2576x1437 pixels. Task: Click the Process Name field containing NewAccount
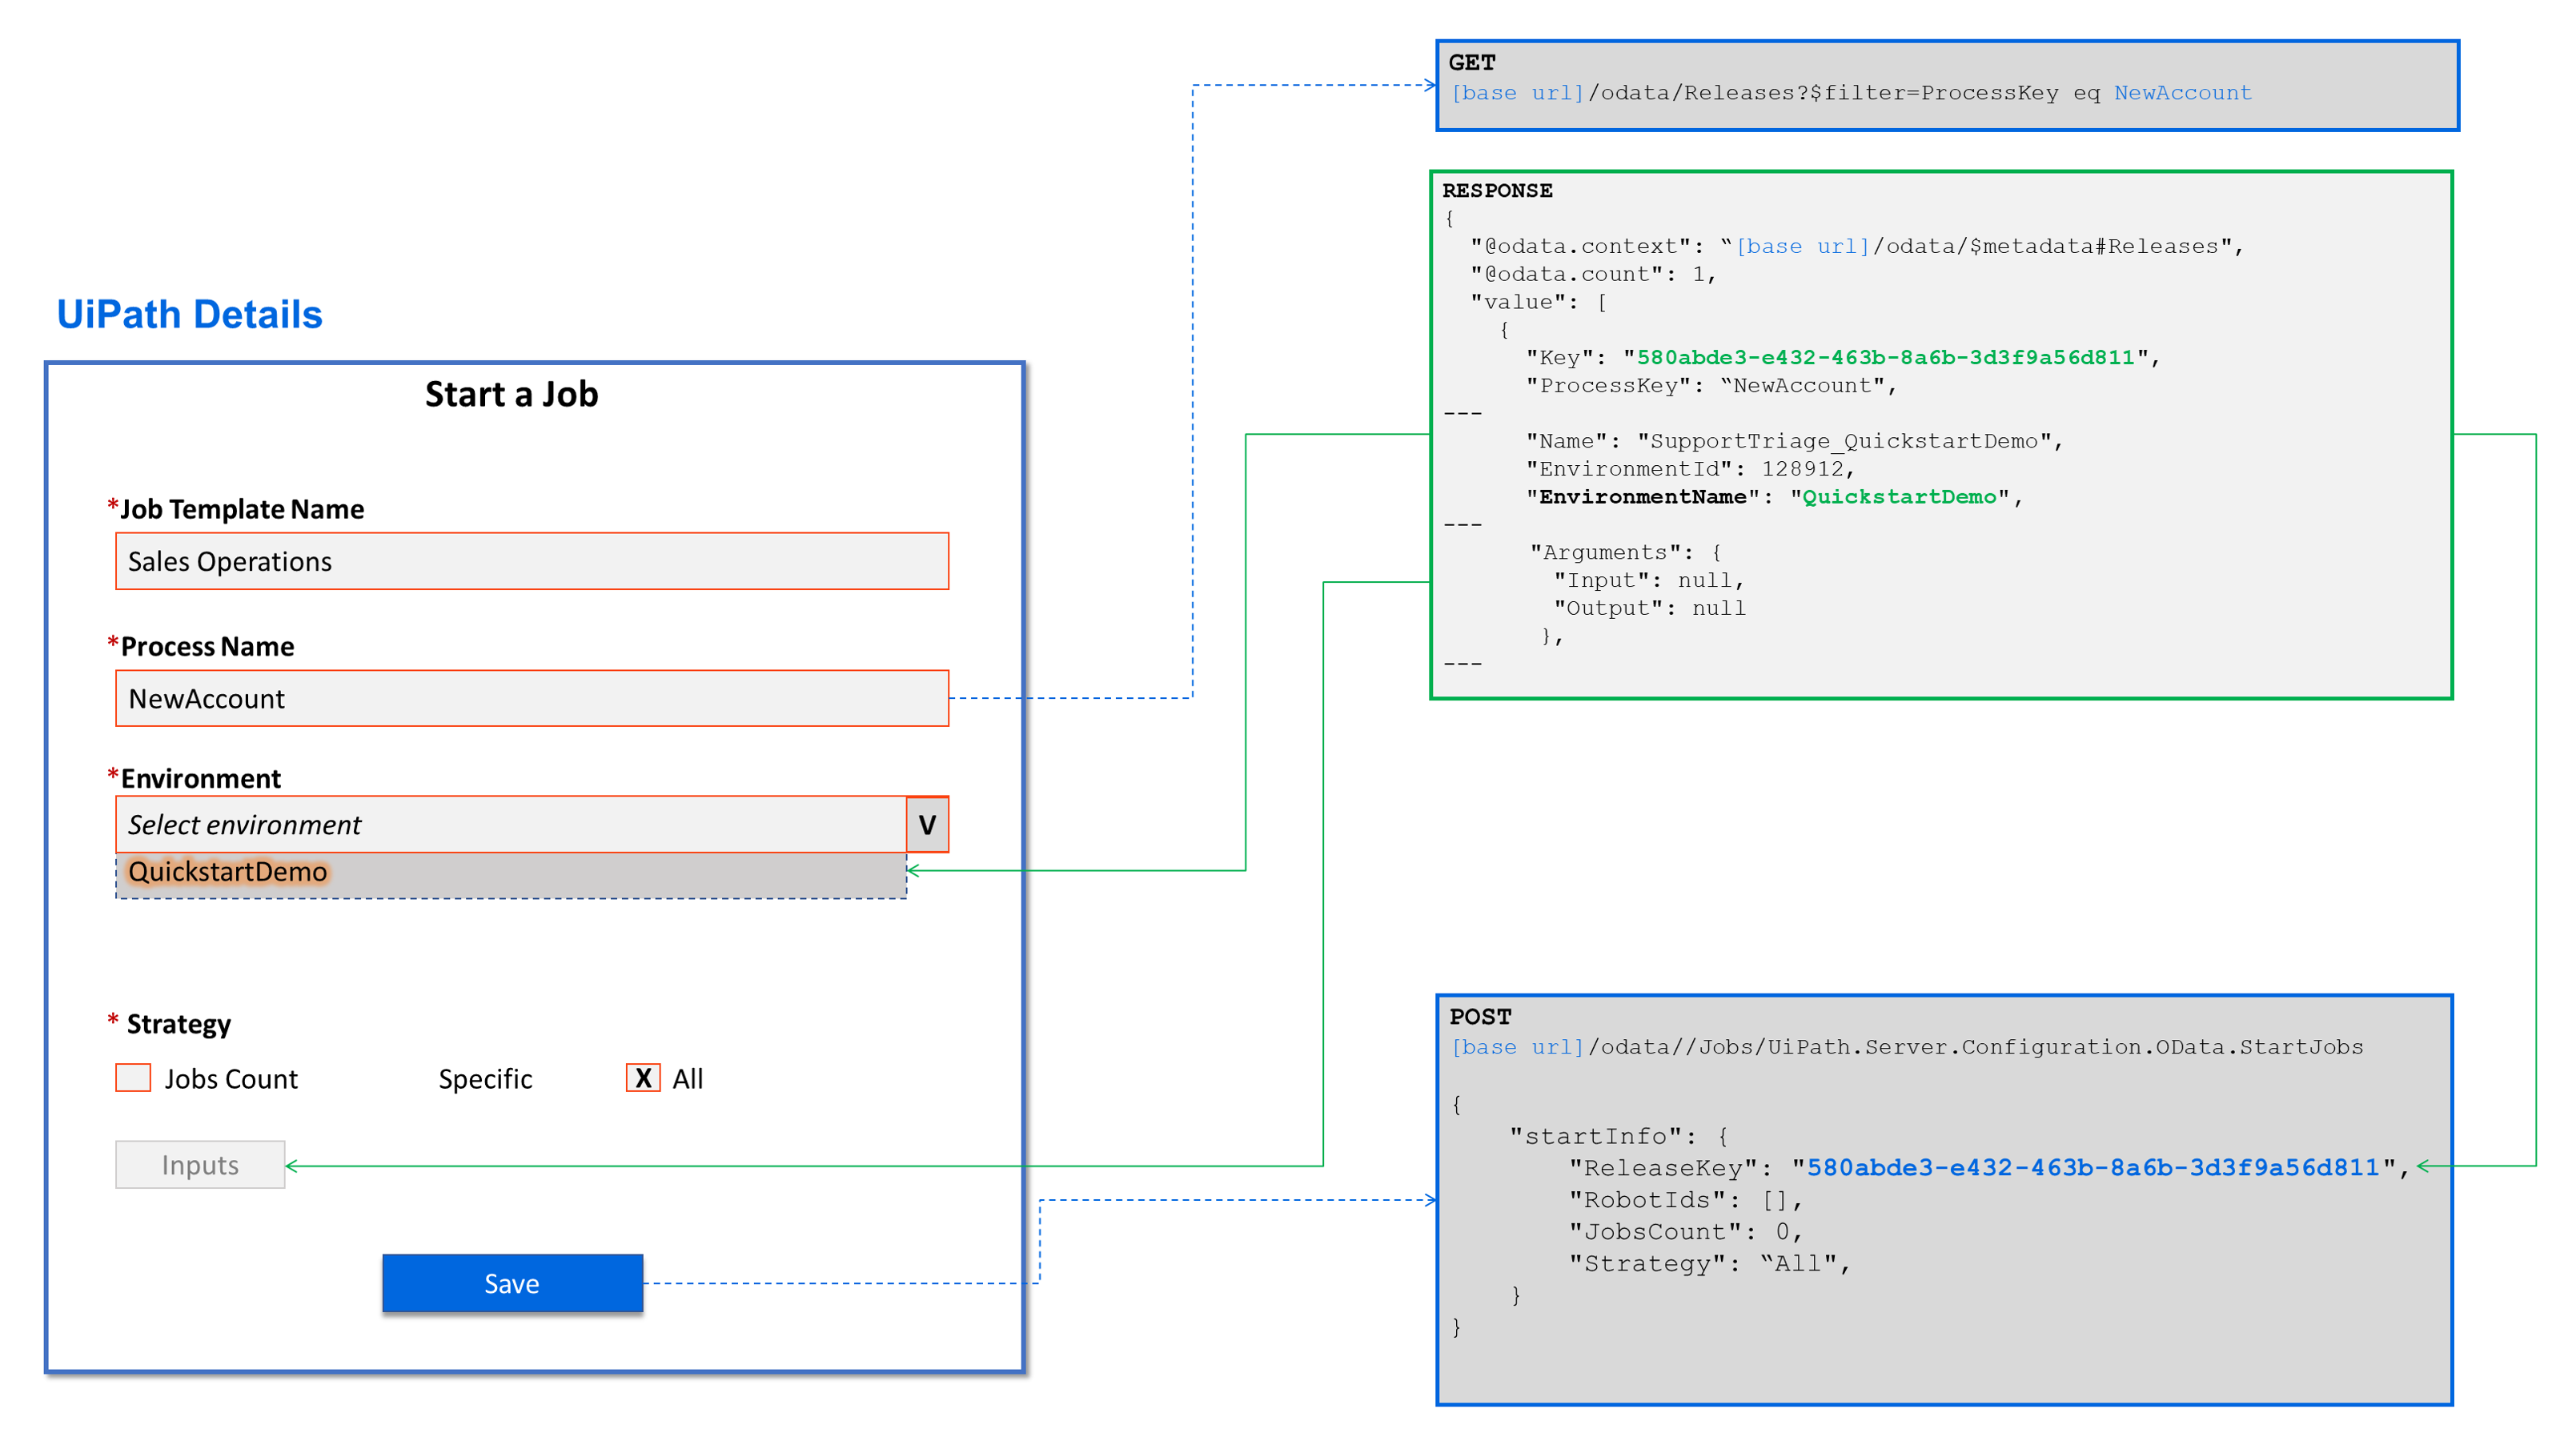[x=532, y=698]
